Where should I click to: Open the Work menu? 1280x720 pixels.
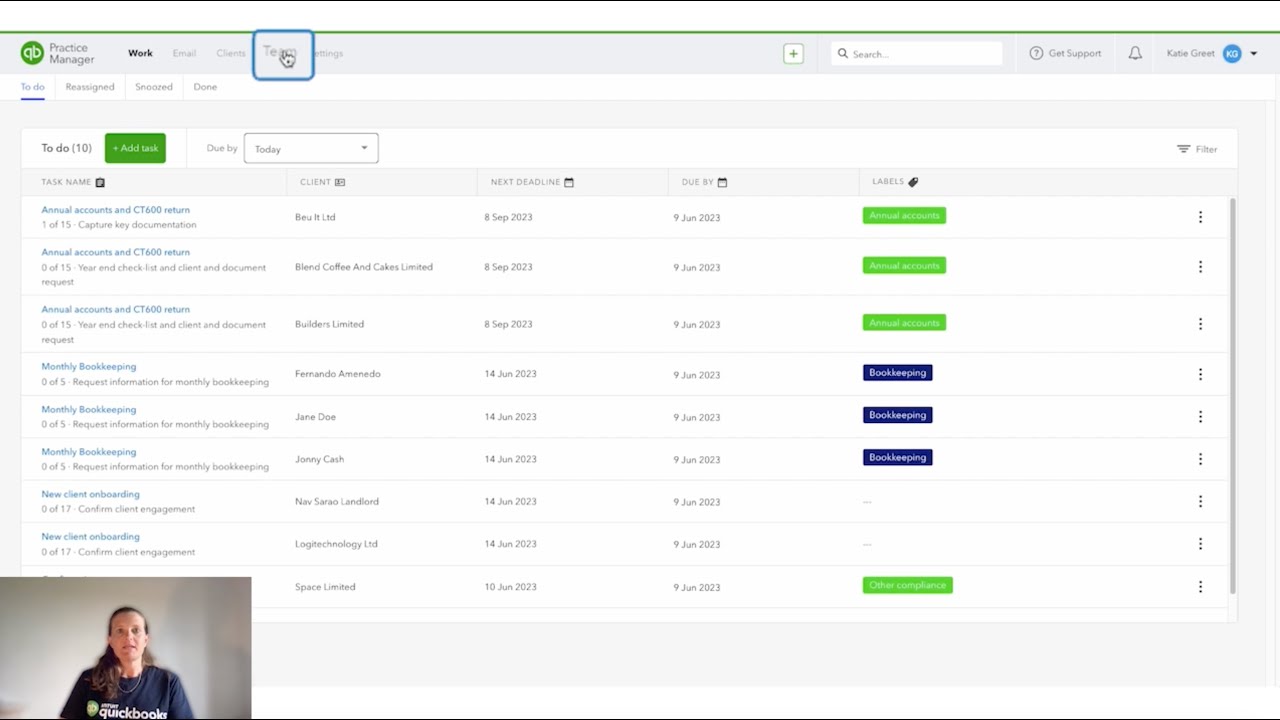(140, 53)
